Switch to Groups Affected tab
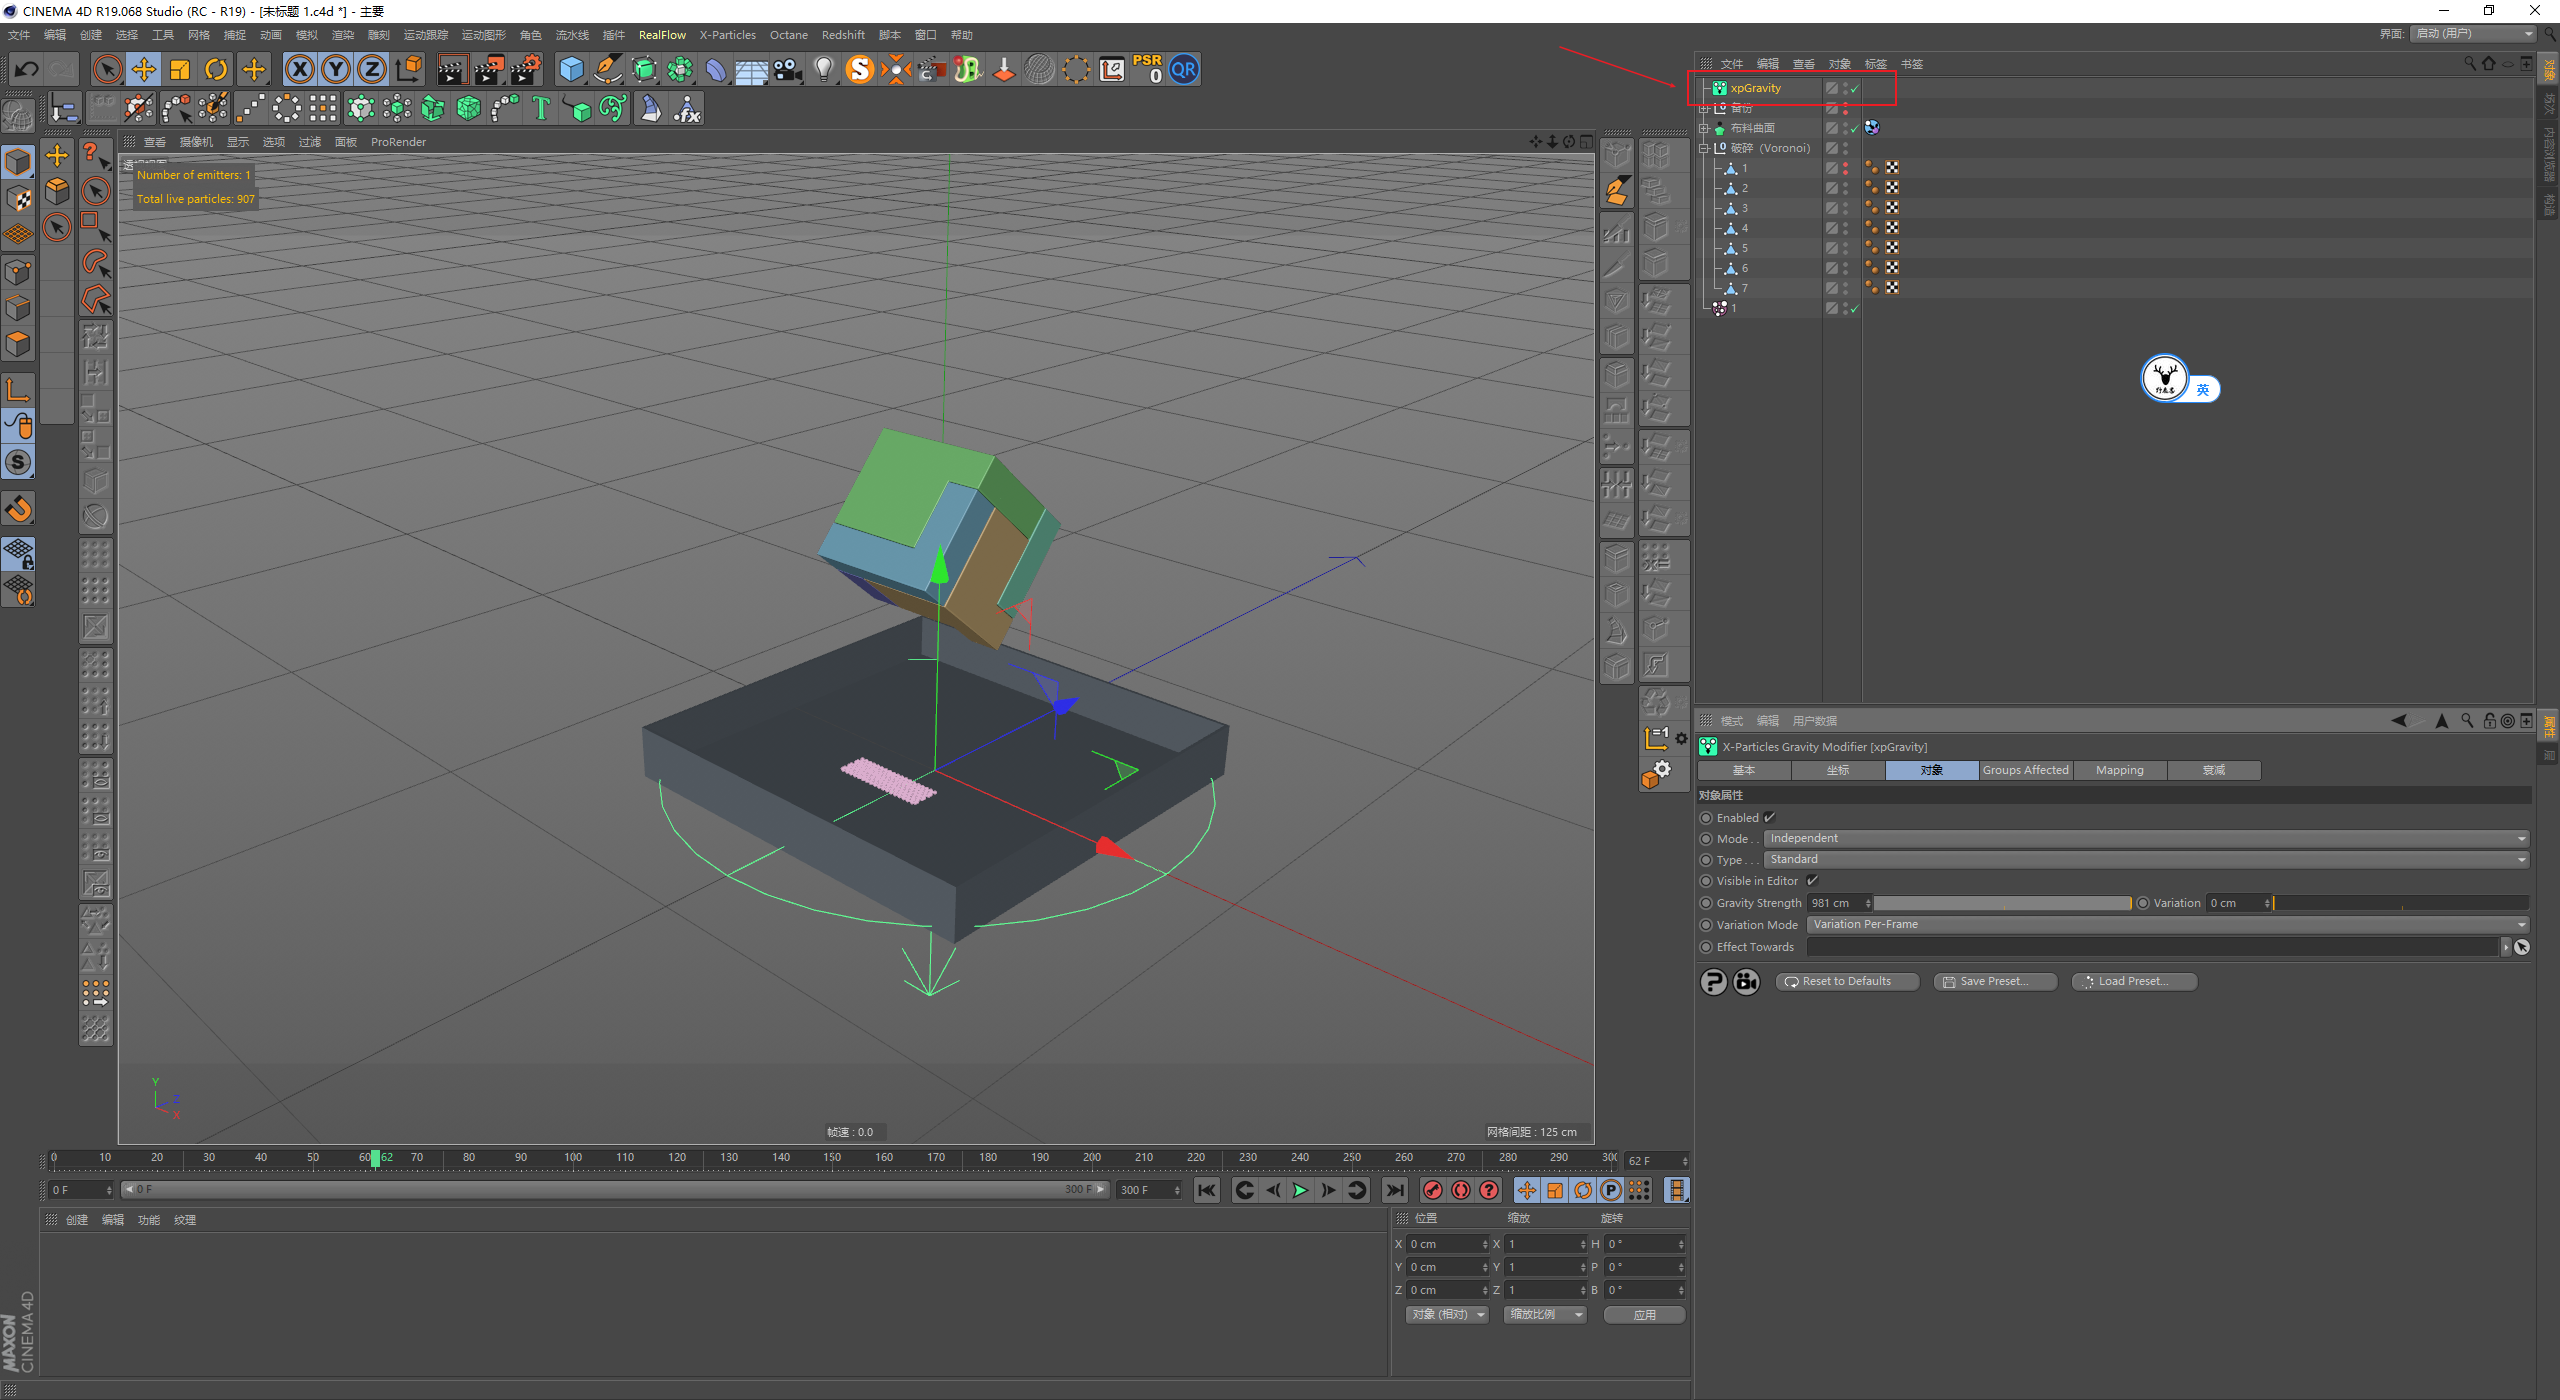 [2025, 770]
